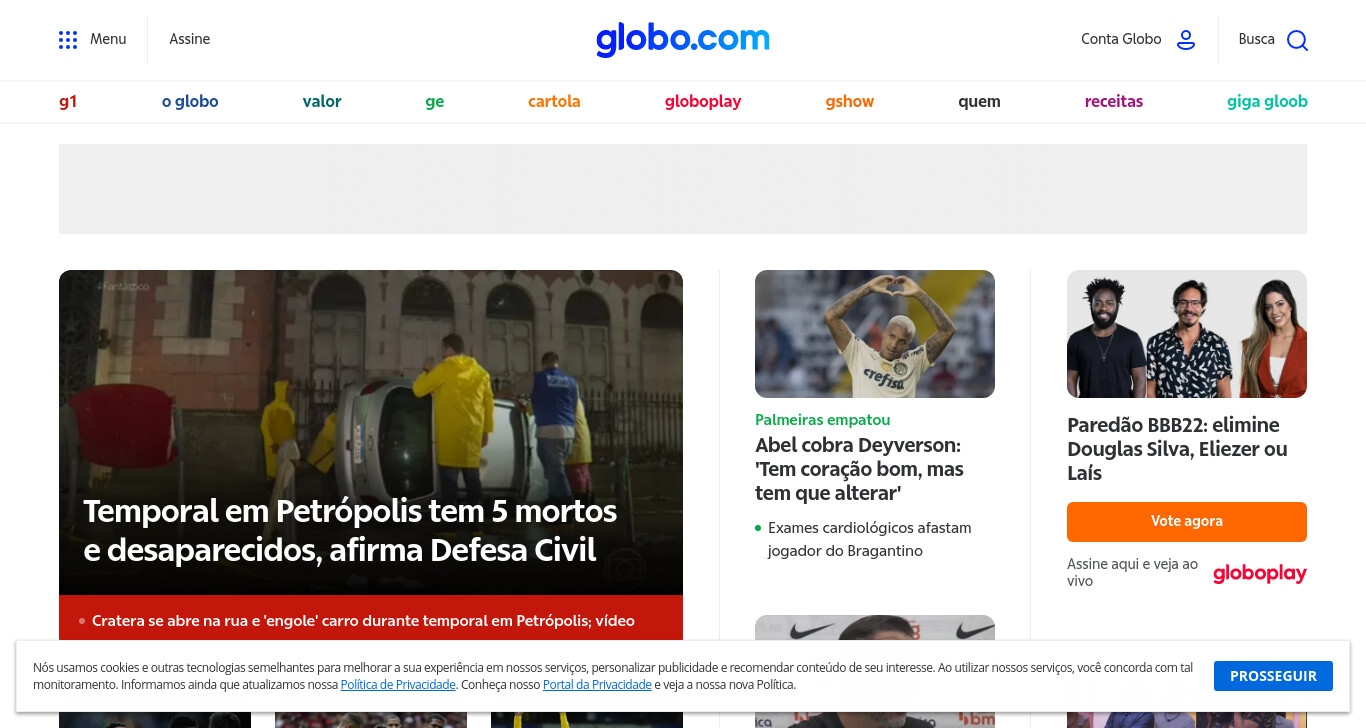
Task: Open the Portal da Privacidade link
Action: point(597,685)
